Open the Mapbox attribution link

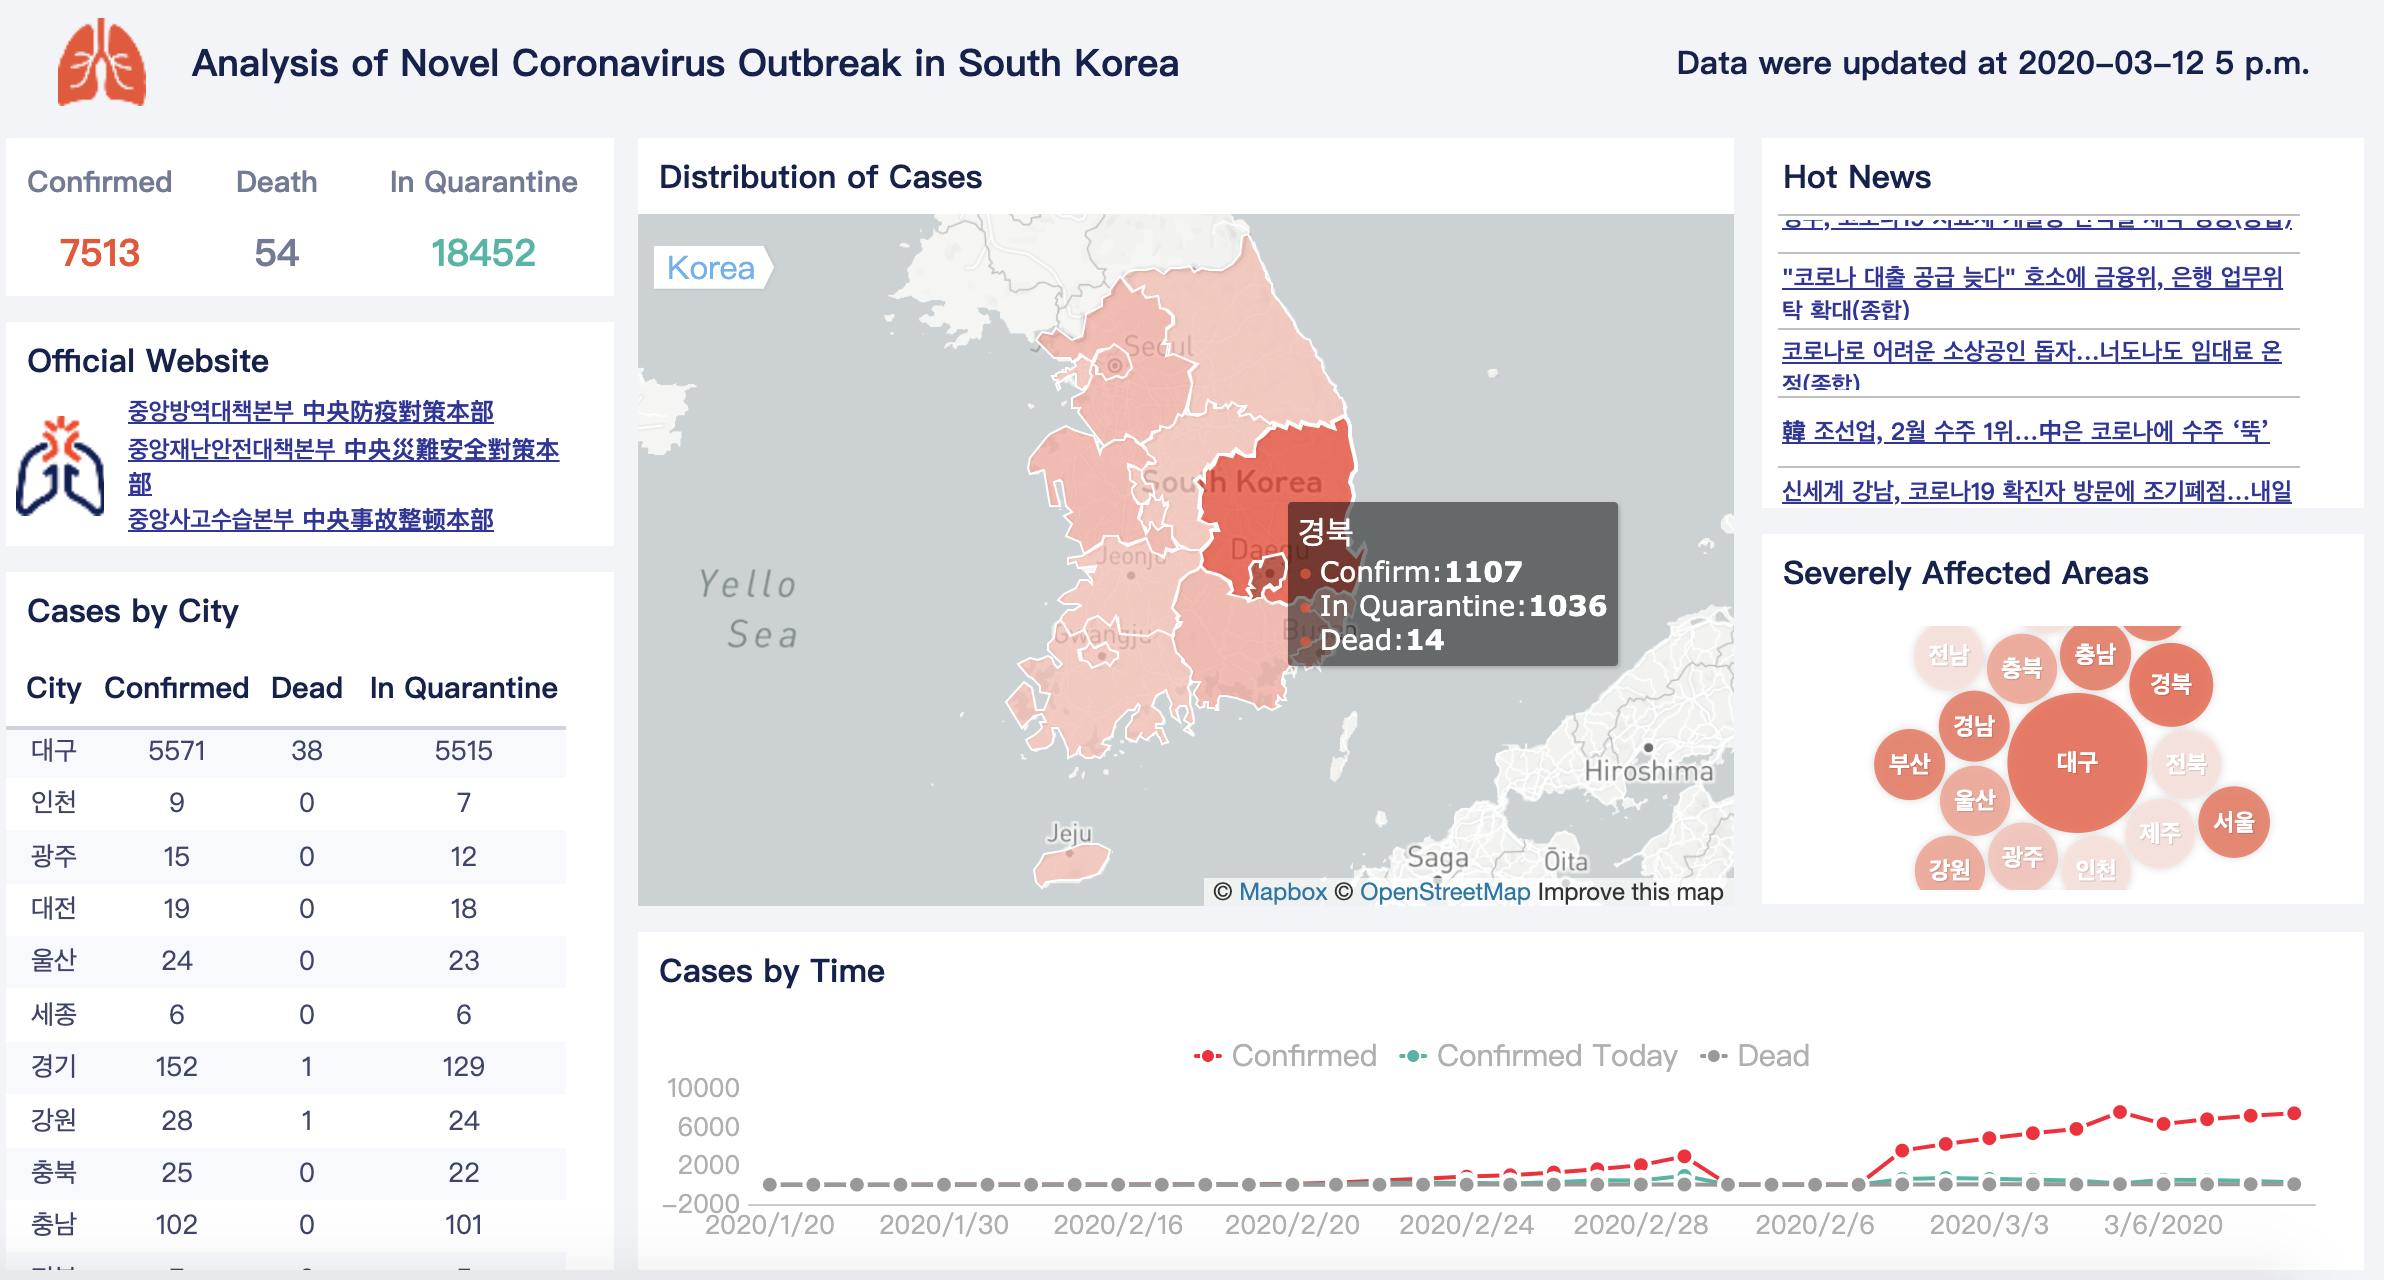click(x=1282, y=892)
